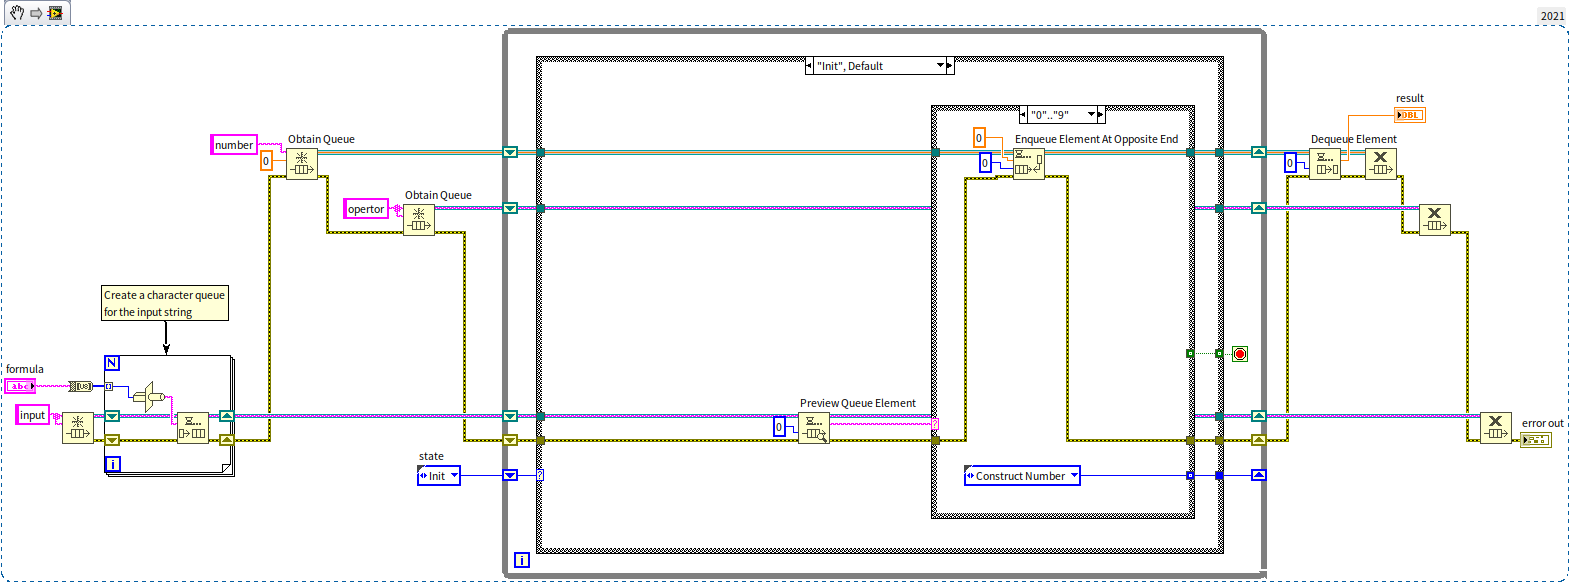
Task: Click the For Loop lower right shift register
Action: 227,440
